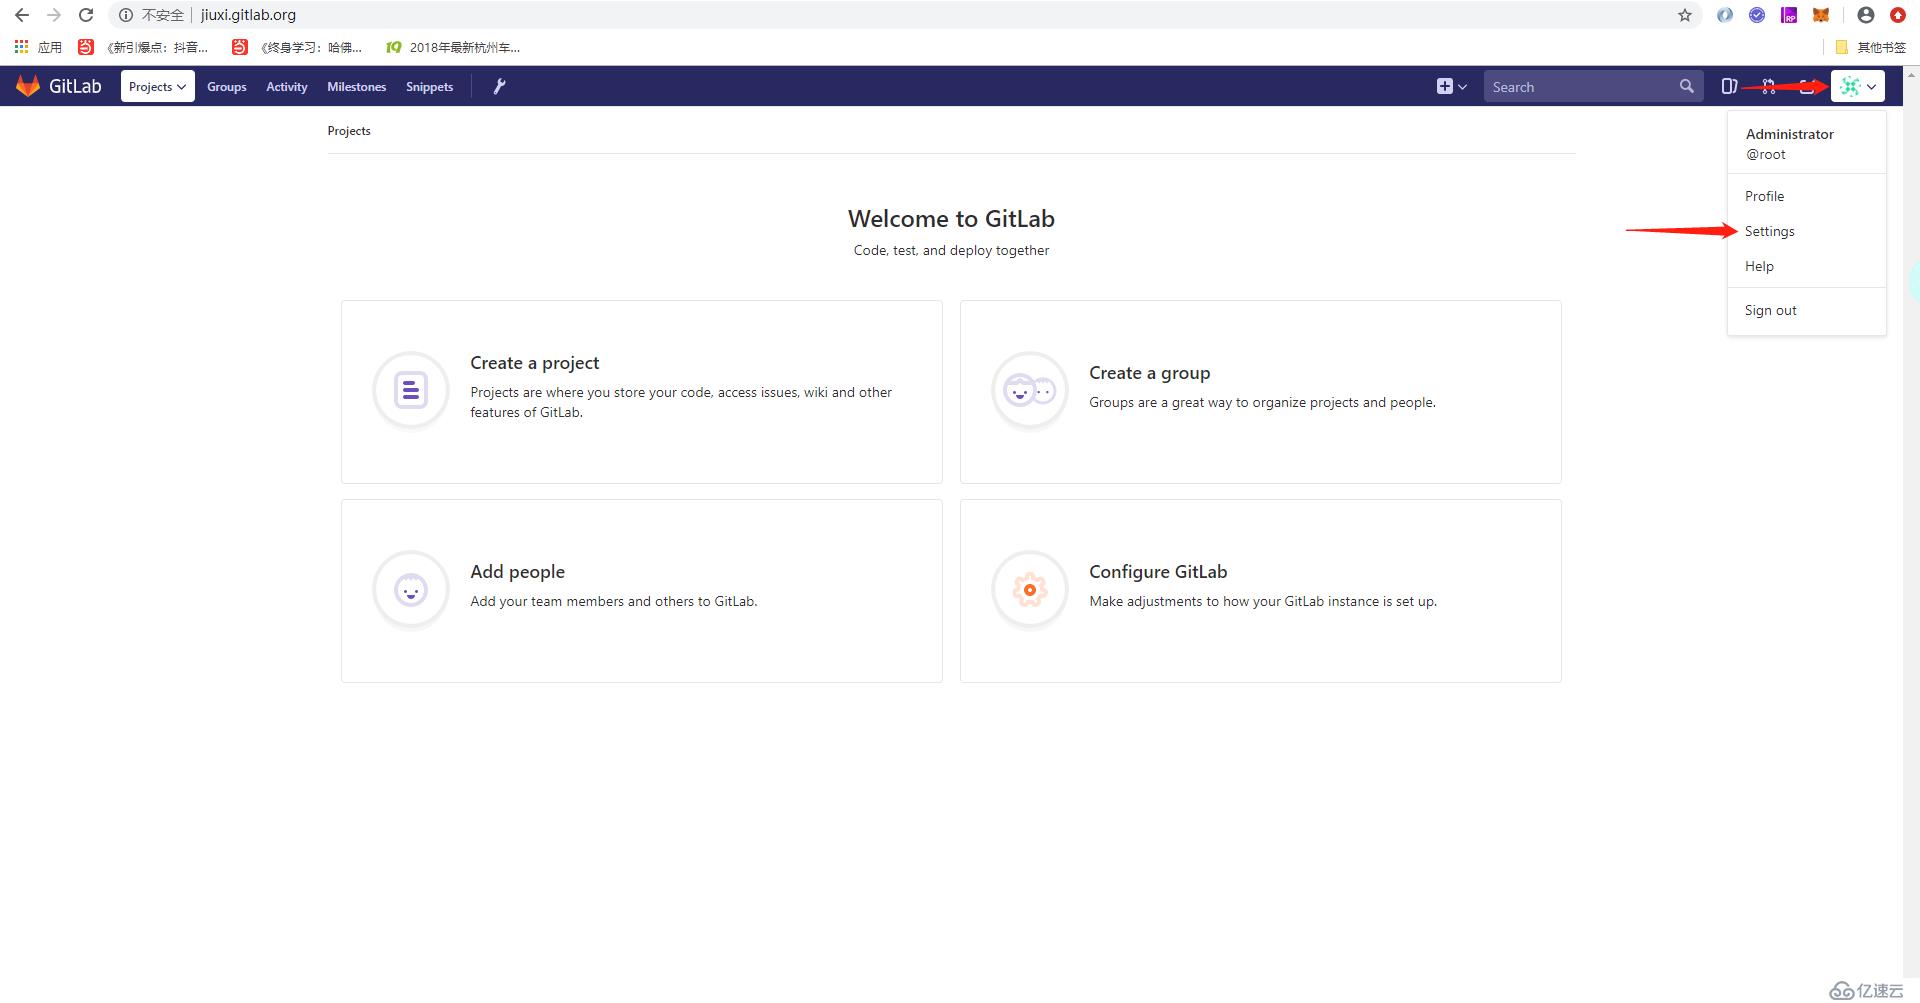Open the new item plus dropdown
The width and height of the screenshot is (1920, 1003).
[x=1452, y=86]
